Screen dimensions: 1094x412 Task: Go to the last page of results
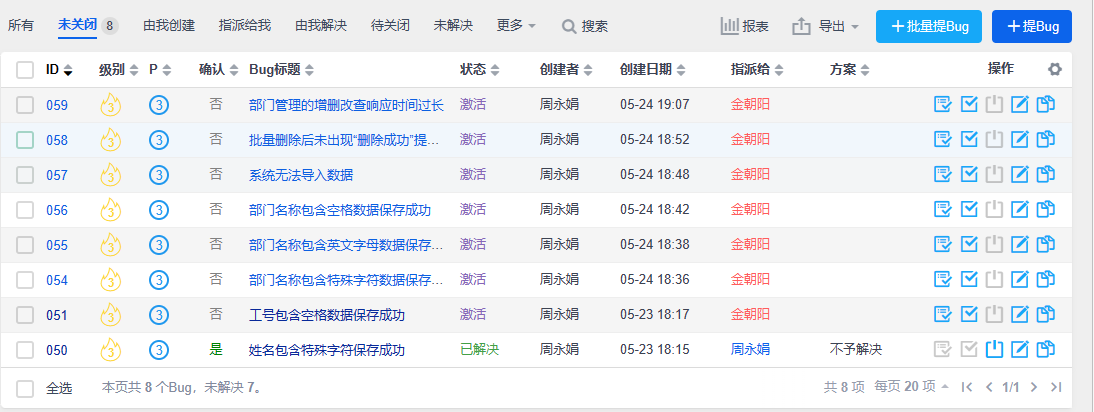(x=1056, y=387)
